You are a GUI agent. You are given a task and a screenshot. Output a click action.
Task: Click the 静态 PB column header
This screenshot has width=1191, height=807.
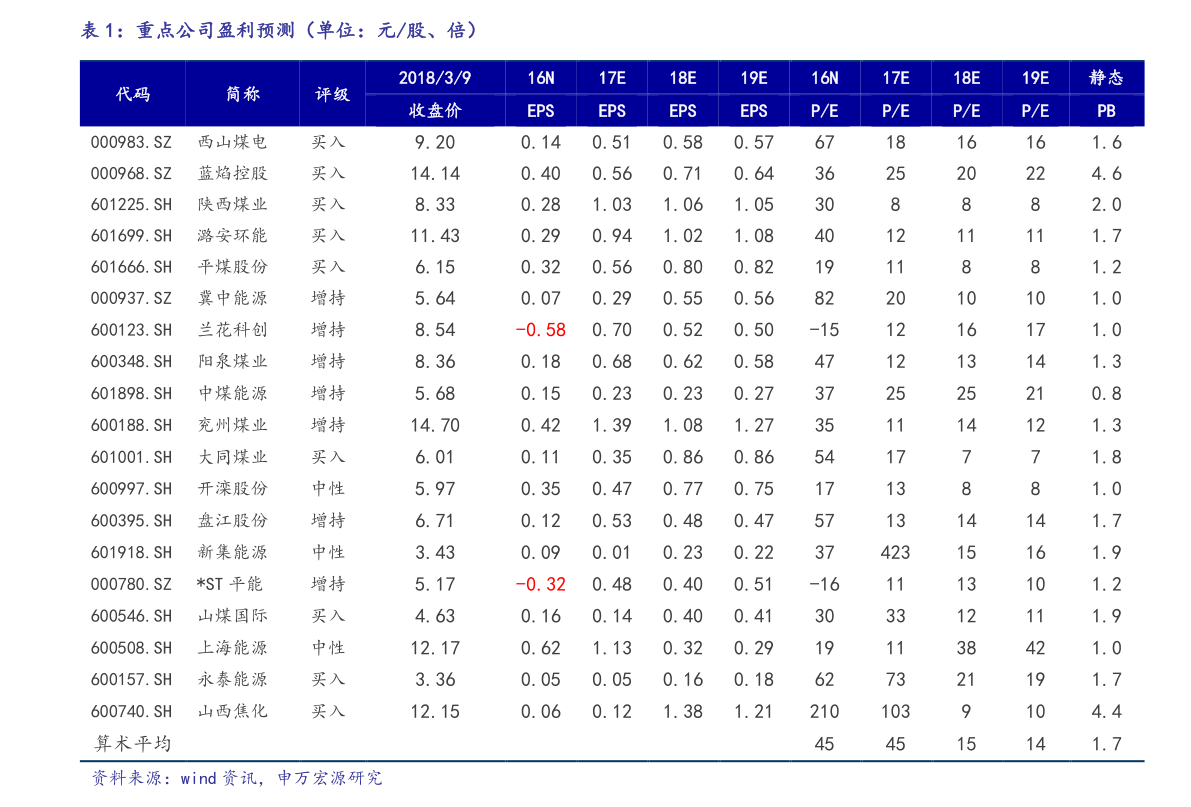point(1106,93)
